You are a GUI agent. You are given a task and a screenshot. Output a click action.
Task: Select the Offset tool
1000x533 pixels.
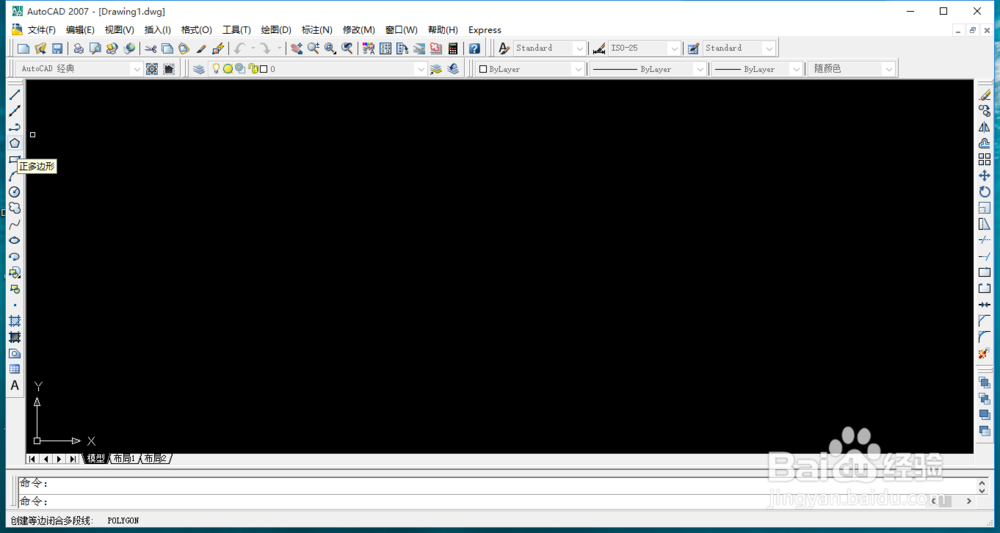985,143
